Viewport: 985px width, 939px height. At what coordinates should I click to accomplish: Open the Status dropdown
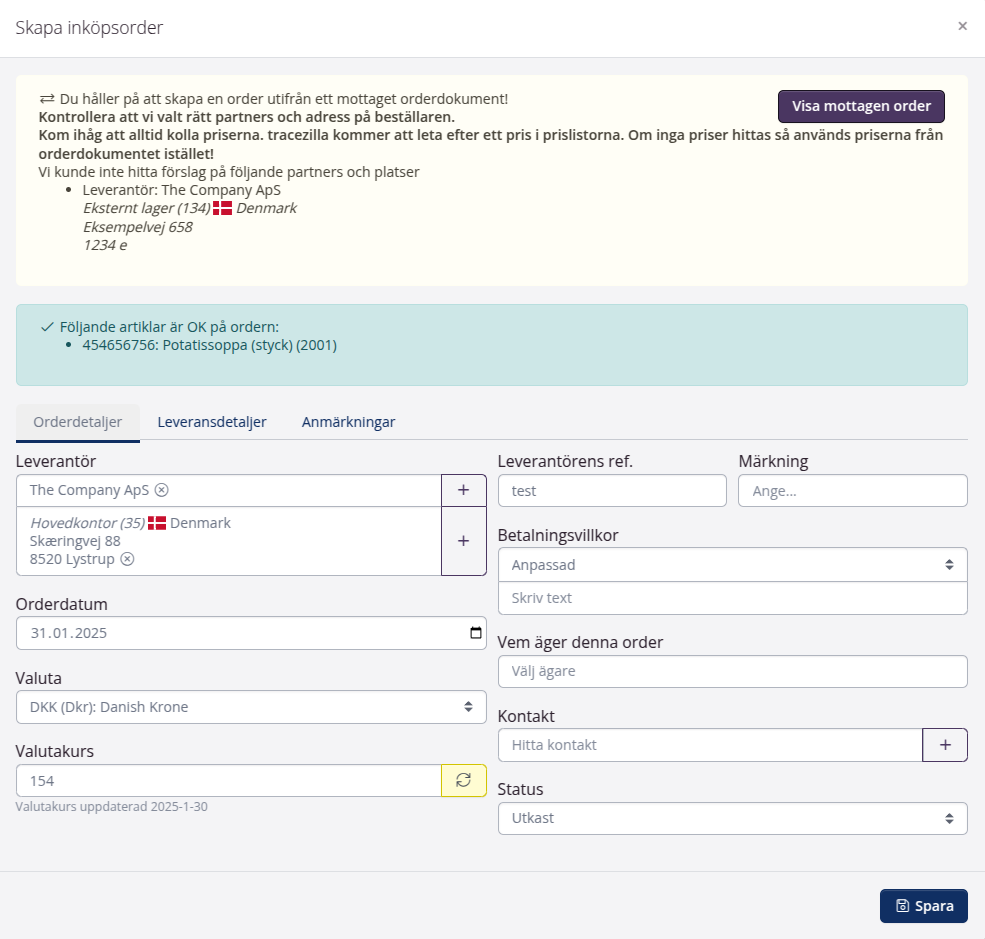(x=732, y=818)
